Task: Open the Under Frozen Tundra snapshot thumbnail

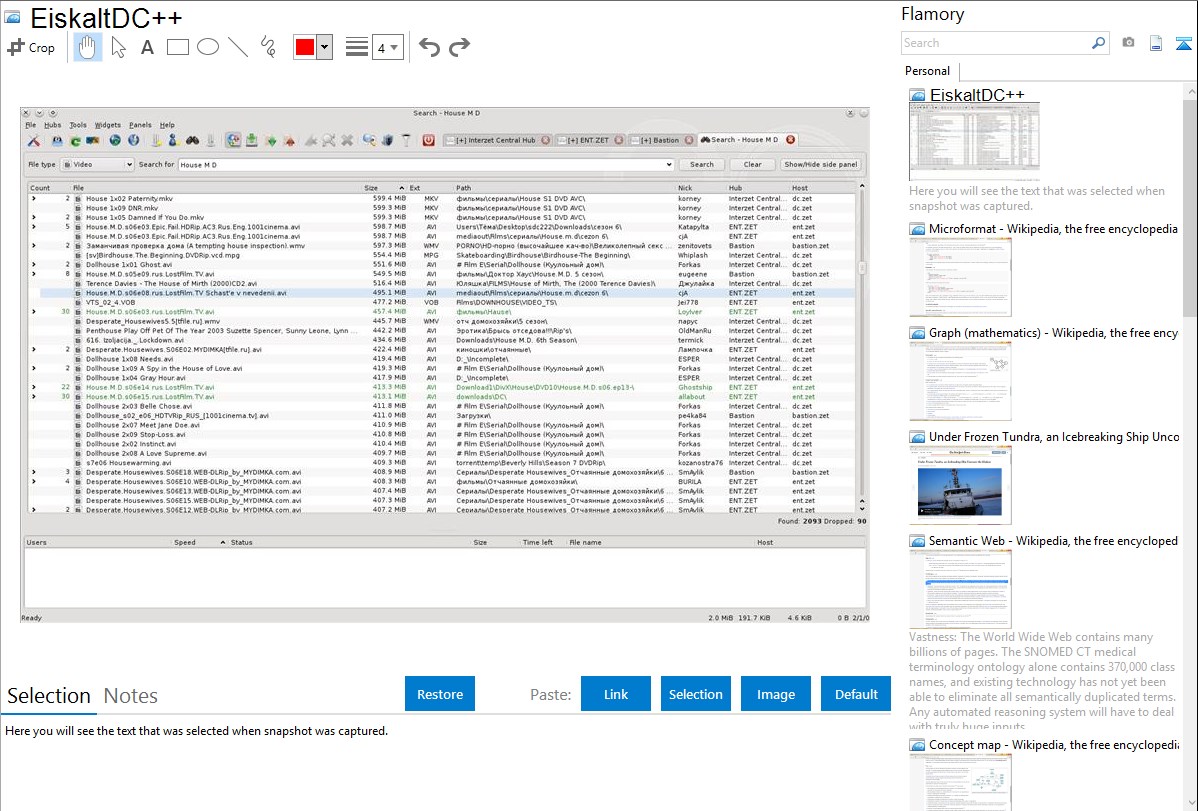Action: pyautogui.click(x=960, y=485)
